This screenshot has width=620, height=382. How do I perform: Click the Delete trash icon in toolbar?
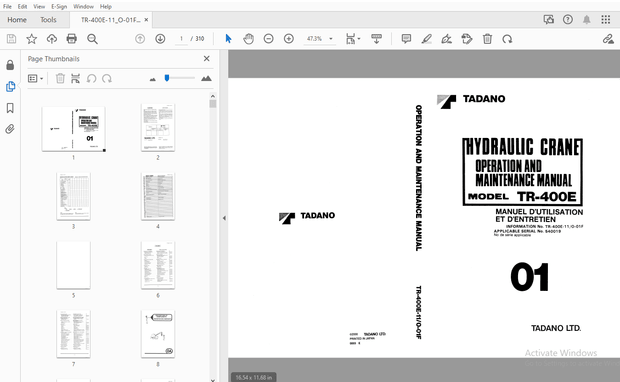click(487, 39)
